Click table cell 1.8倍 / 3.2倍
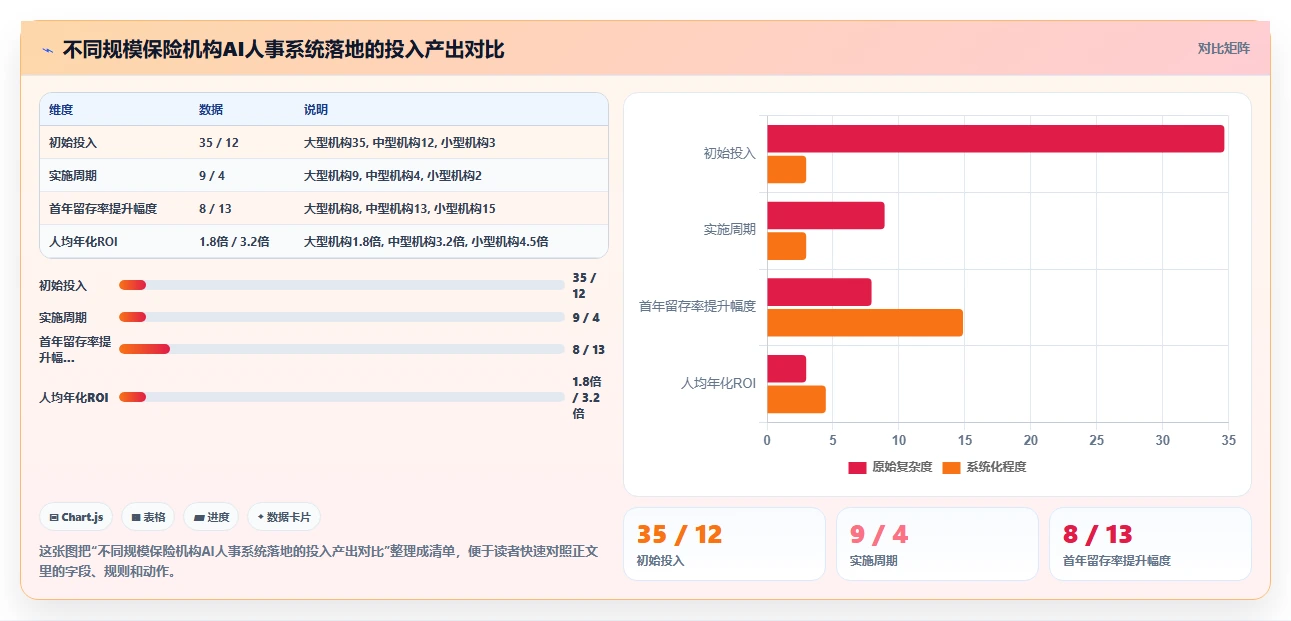Screen dimensions: 1291x621 (x=234, y=242)
